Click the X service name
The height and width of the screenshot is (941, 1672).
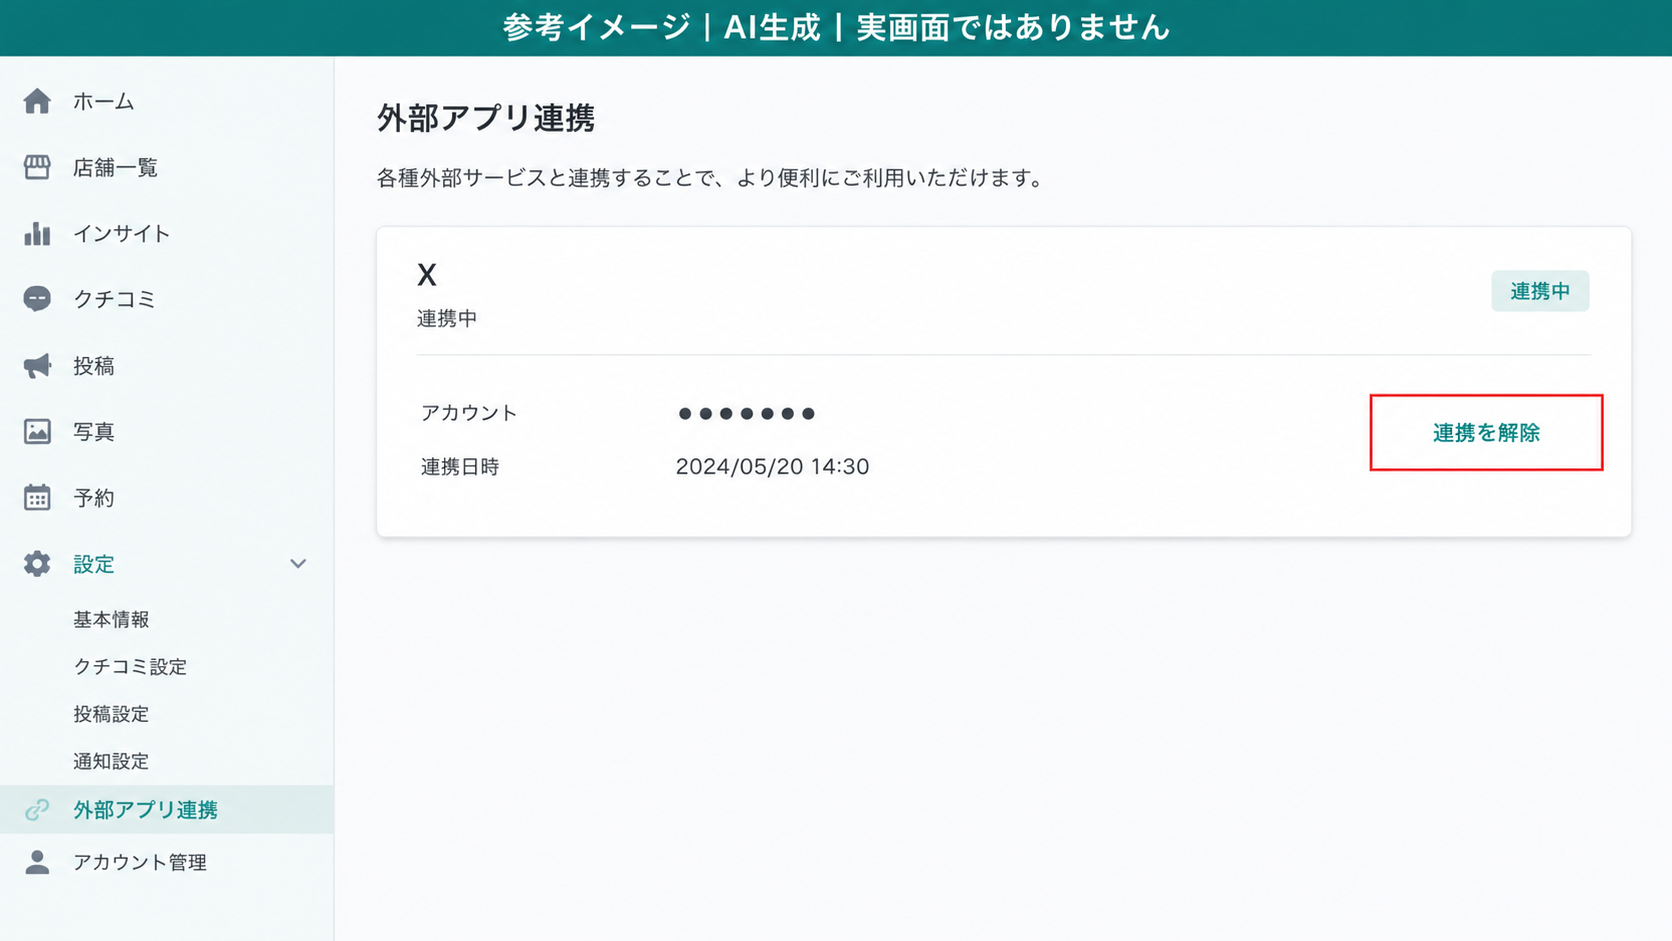[427, 274]
